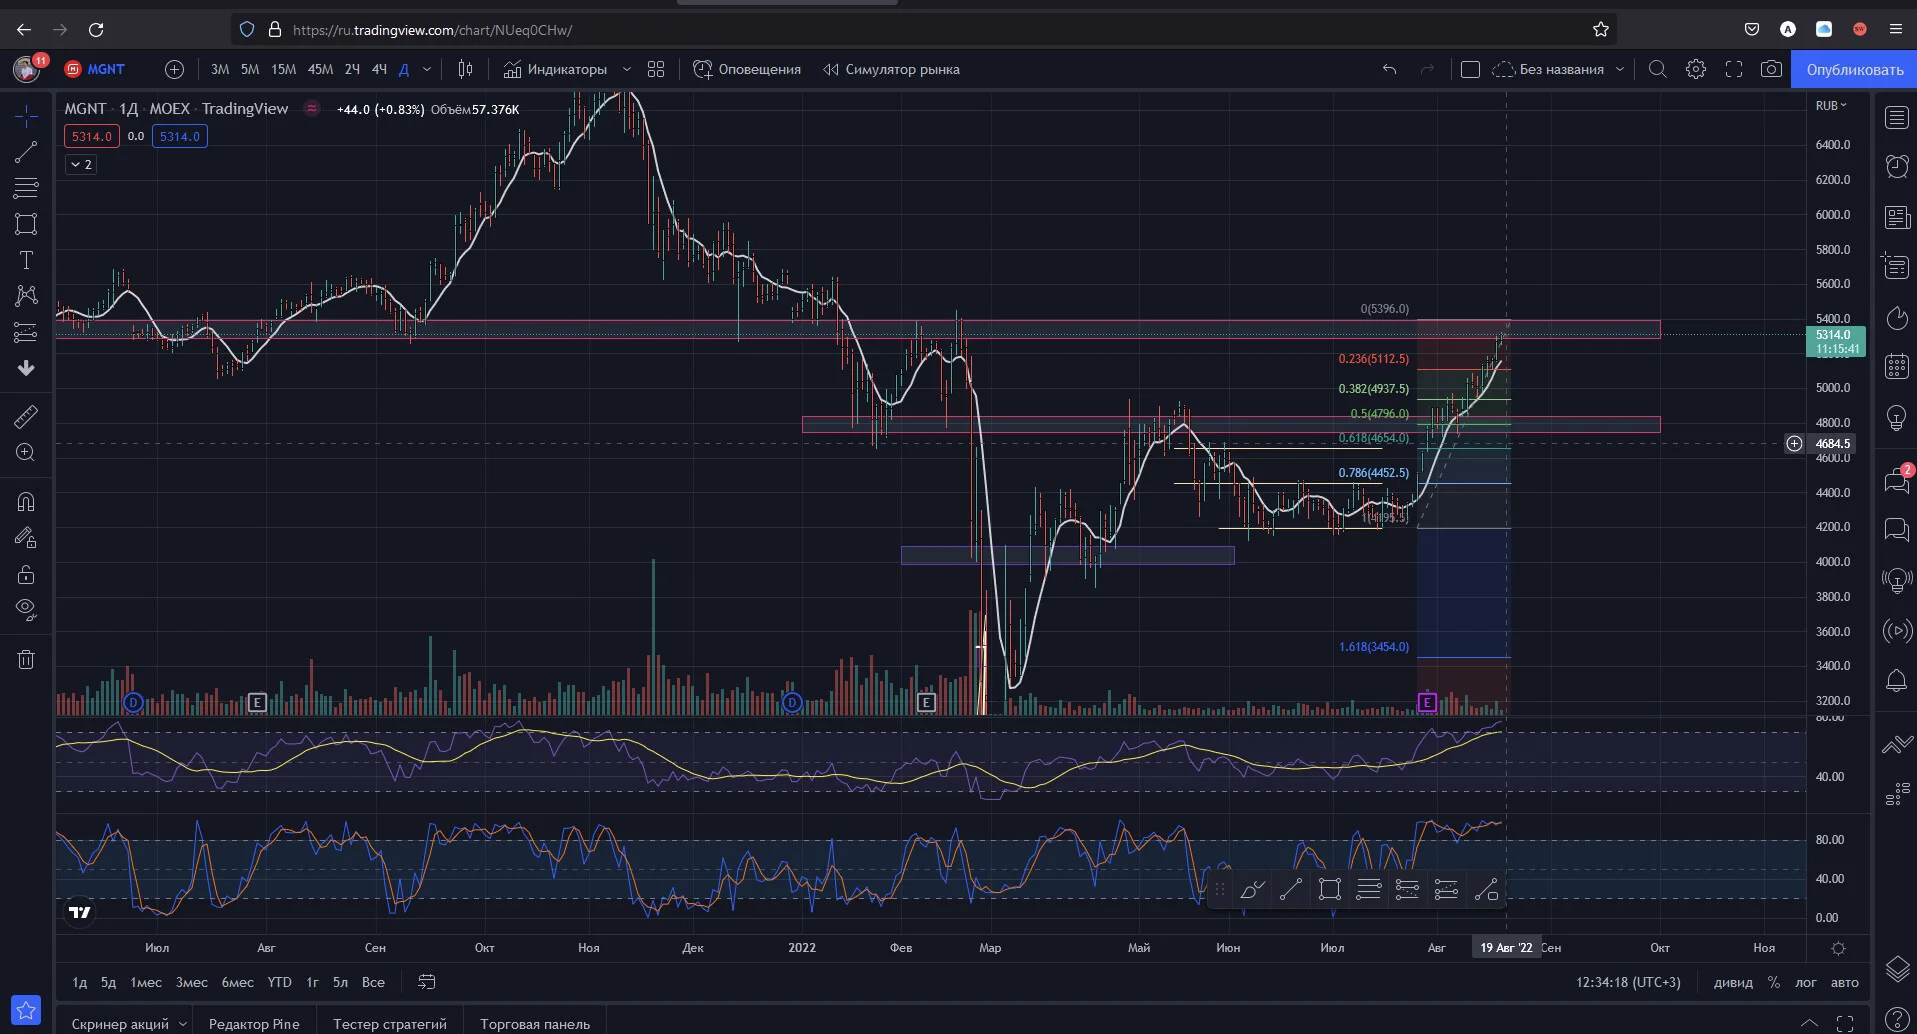This screenshot has width=1917, height=1034.
Task: Select the ruler measure tool
Action: pyautogui.click(x=26, y=416)
